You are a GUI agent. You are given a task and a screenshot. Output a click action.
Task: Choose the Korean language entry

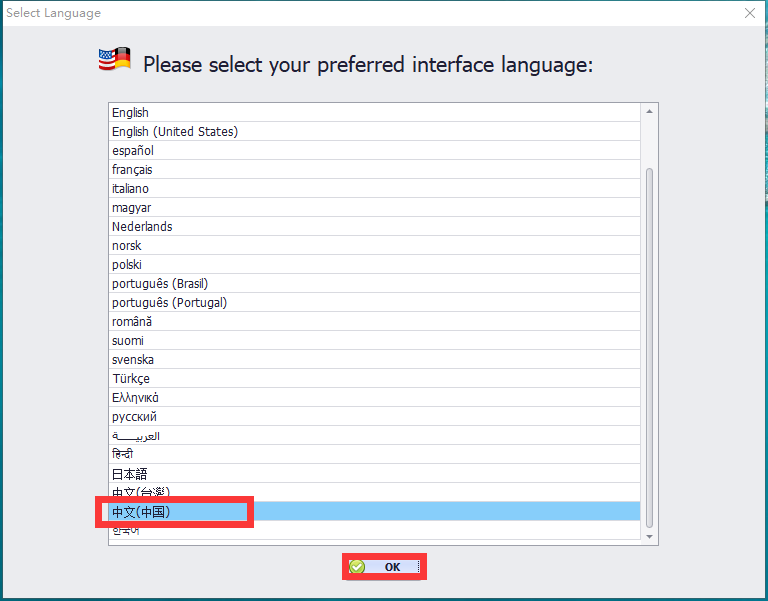(374, 530)
